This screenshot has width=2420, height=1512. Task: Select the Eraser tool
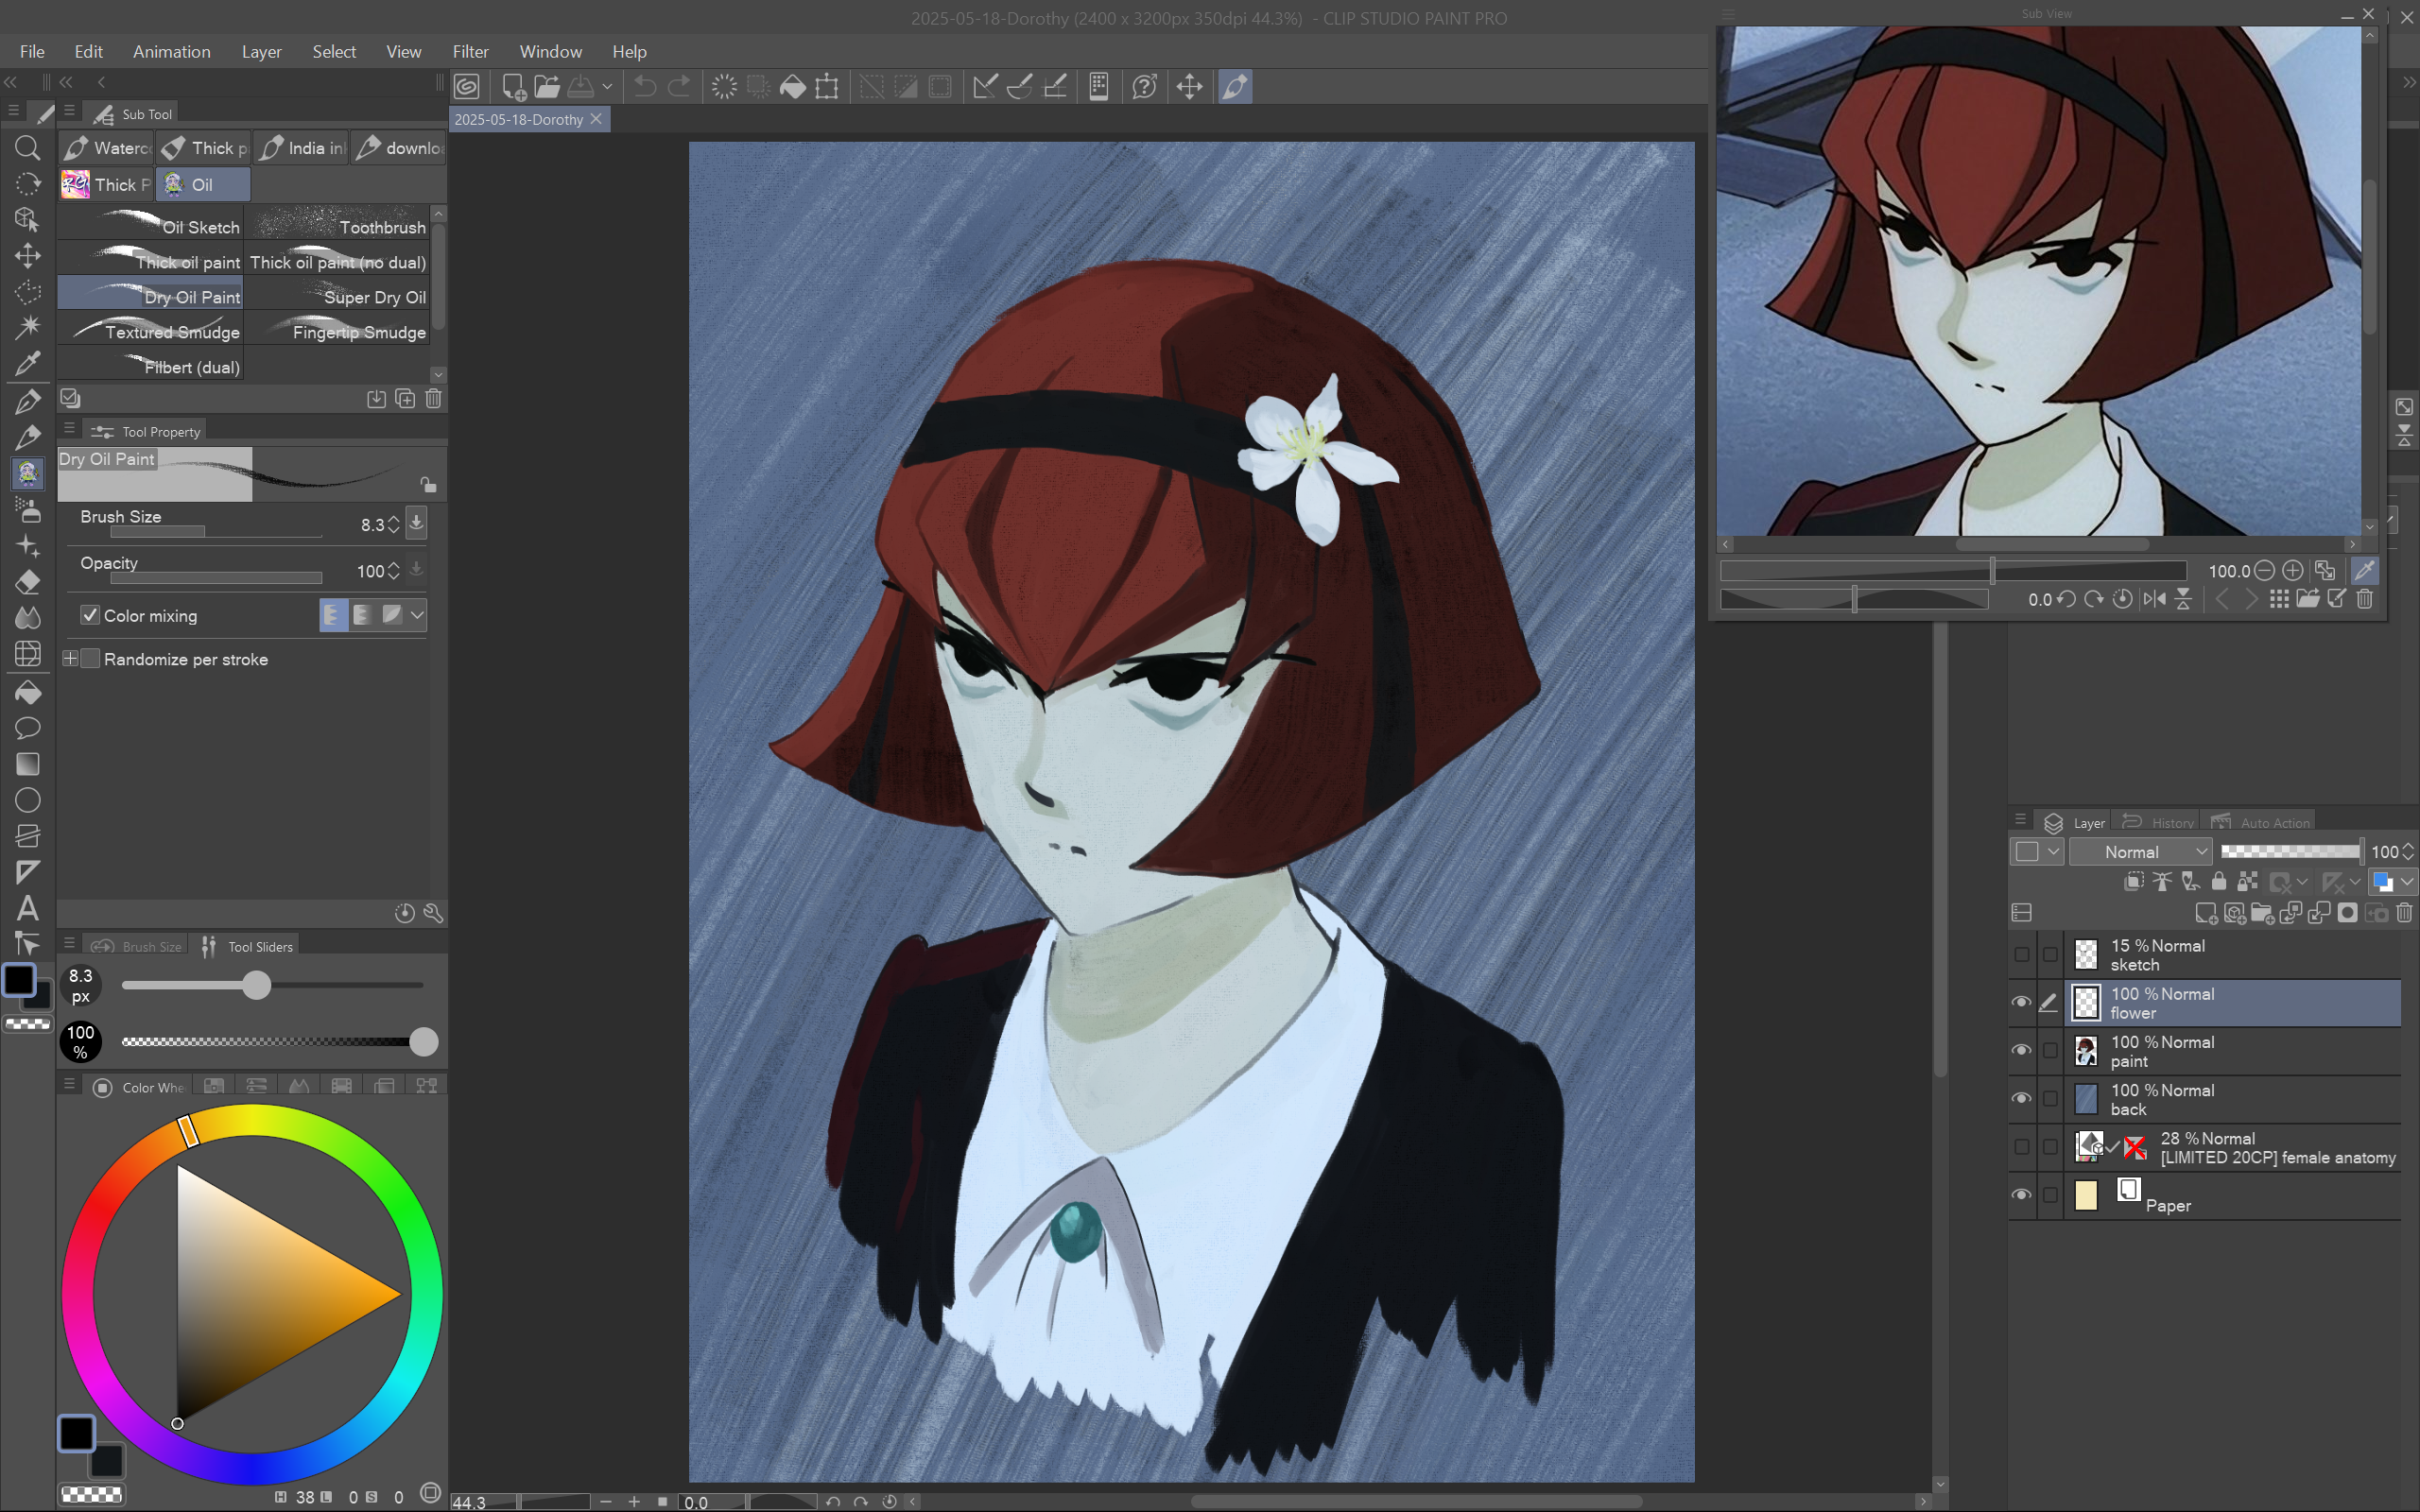pyautogui.click(x=27, y=582)
